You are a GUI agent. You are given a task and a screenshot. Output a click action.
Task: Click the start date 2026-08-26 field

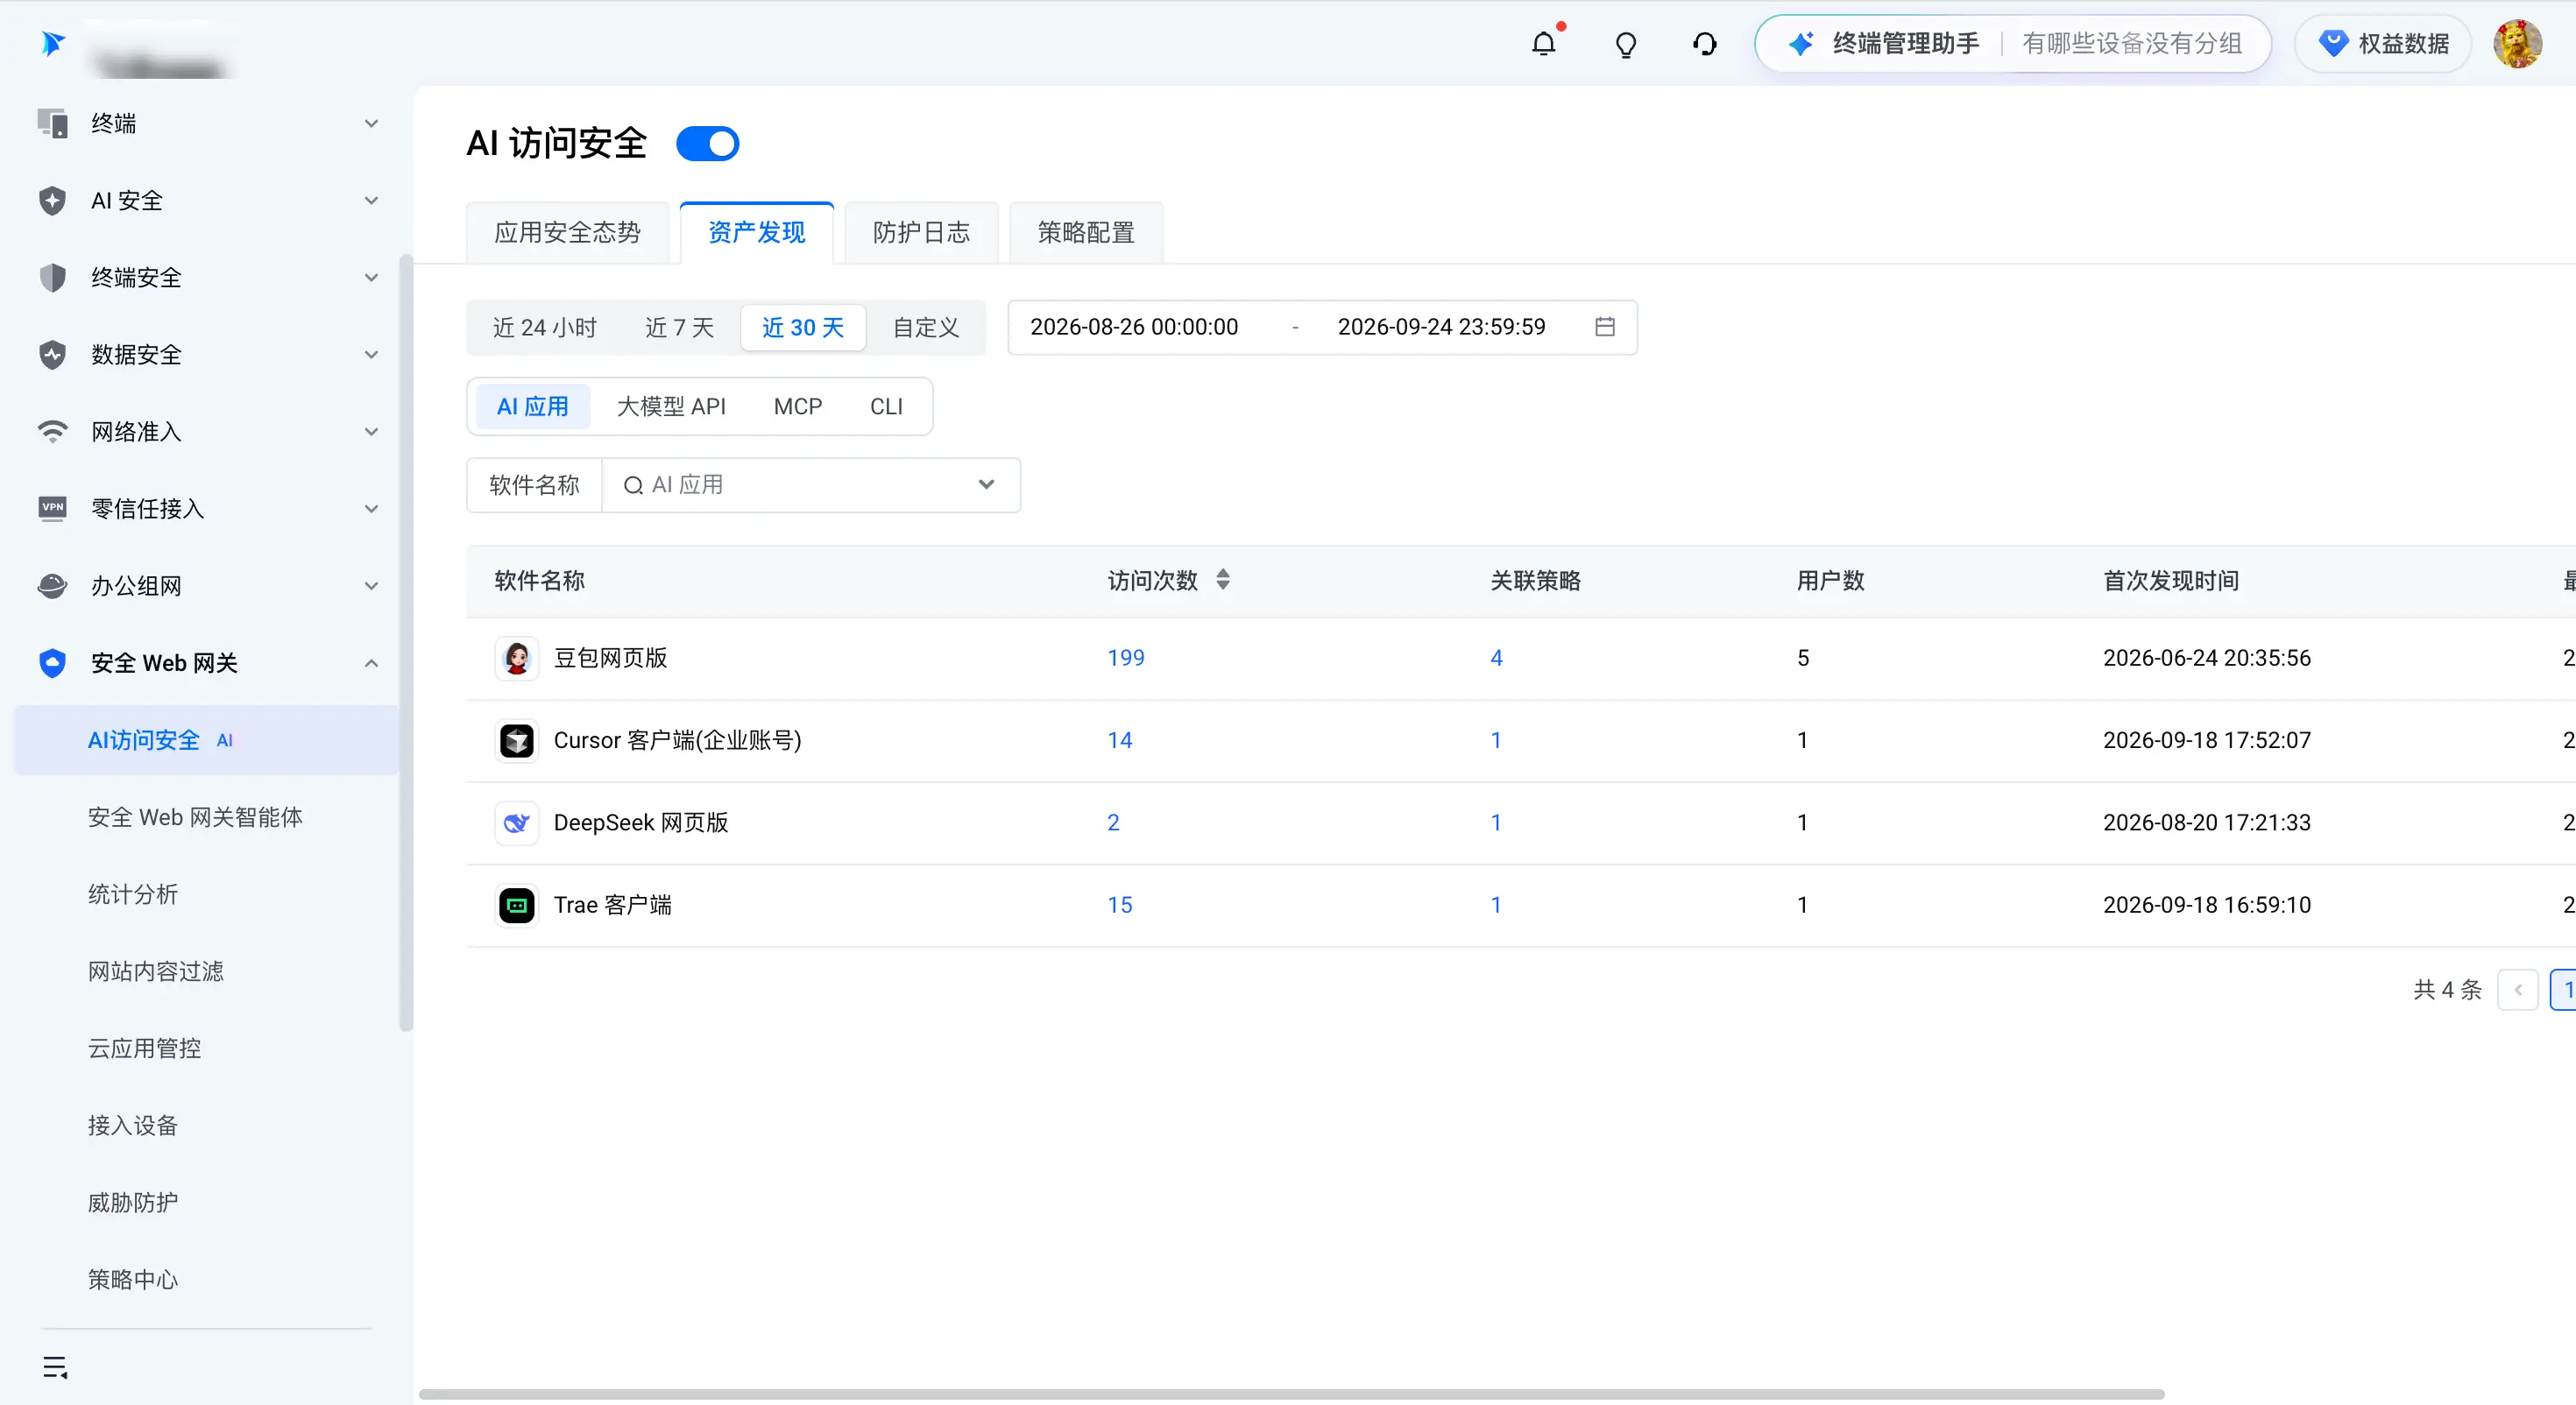point(1134,327)
